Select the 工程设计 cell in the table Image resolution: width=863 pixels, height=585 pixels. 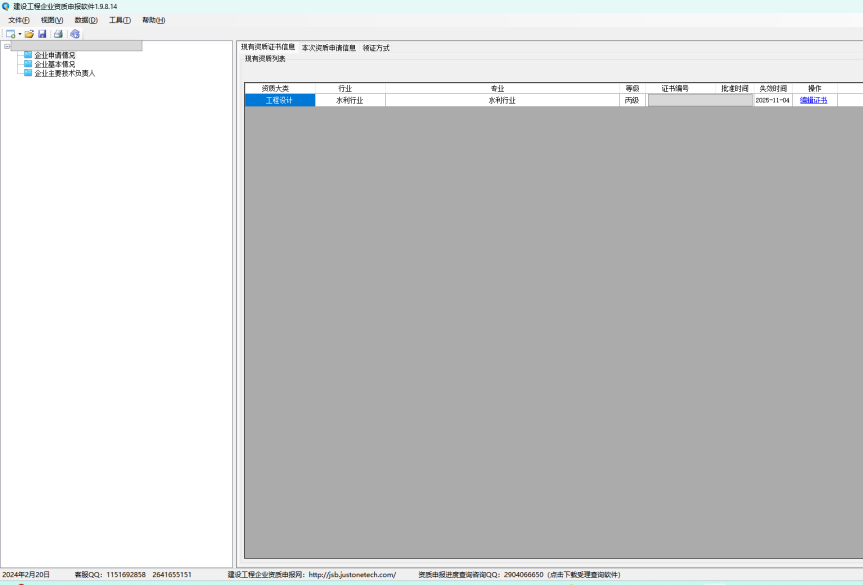279,100
